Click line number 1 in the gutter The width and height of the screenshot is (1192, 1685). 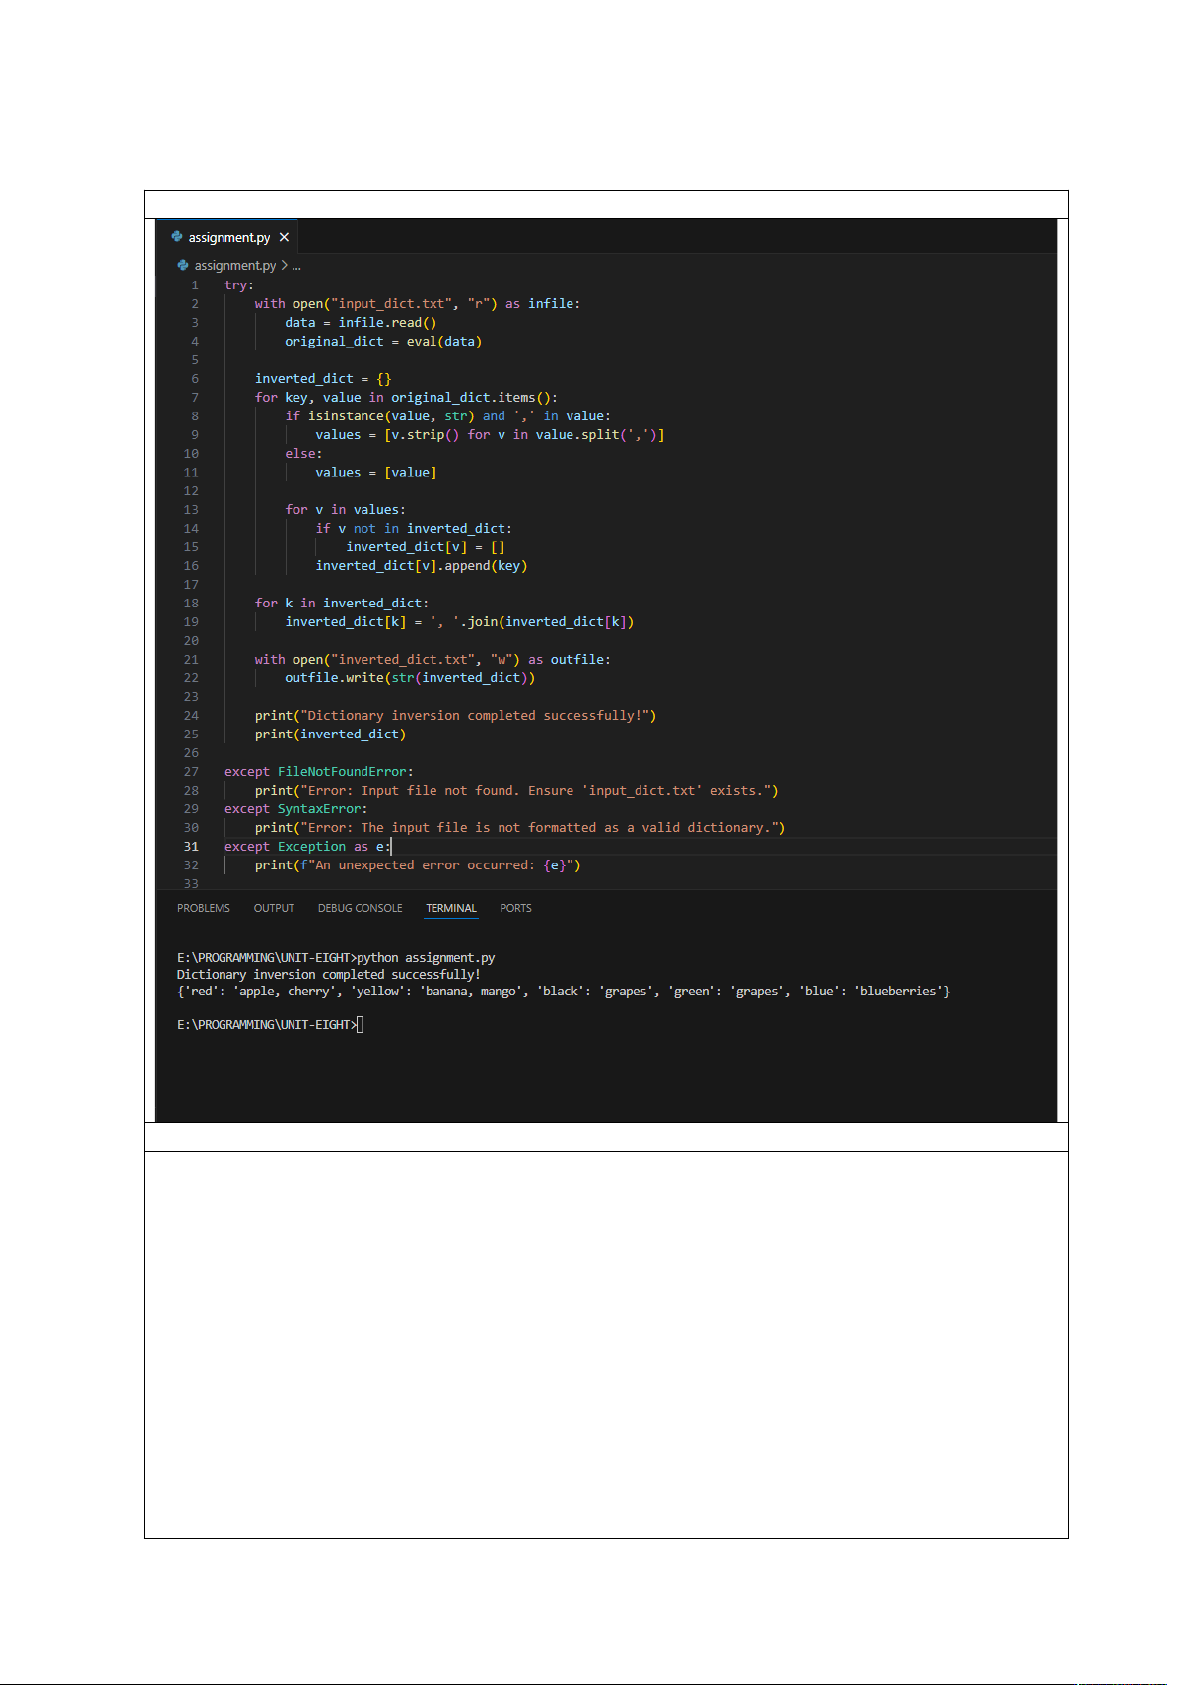(195, 285)
